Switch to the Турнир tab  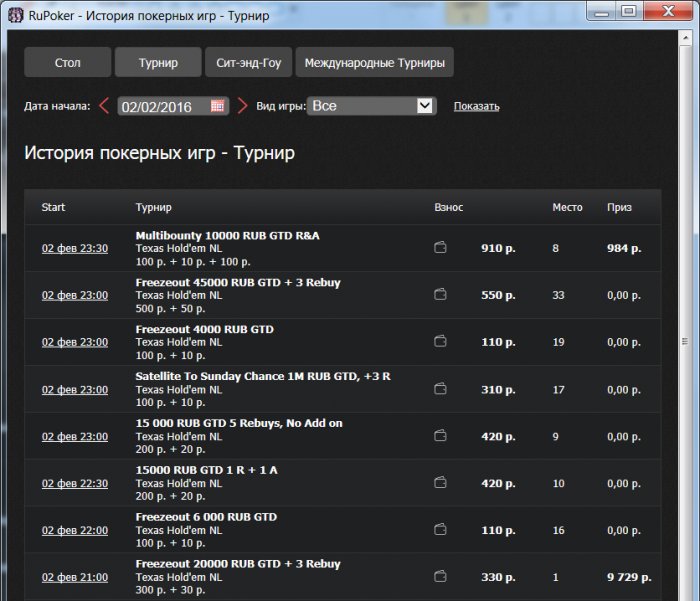click(x=158, y=62)
